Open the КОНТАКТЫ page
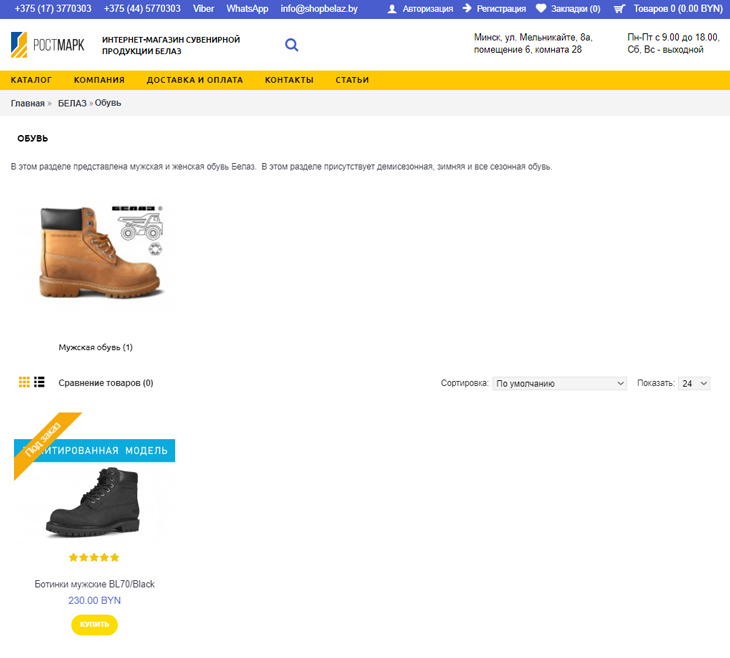730x658 pixels. click(289, 80)
